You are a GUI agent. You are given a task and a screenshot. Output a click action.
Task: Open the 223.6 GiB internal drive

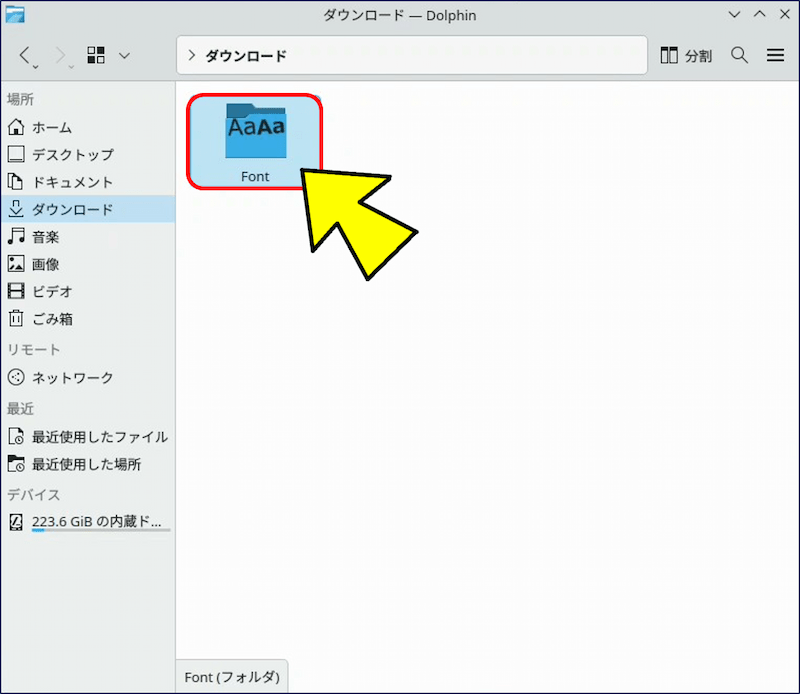tap(95, 522)
